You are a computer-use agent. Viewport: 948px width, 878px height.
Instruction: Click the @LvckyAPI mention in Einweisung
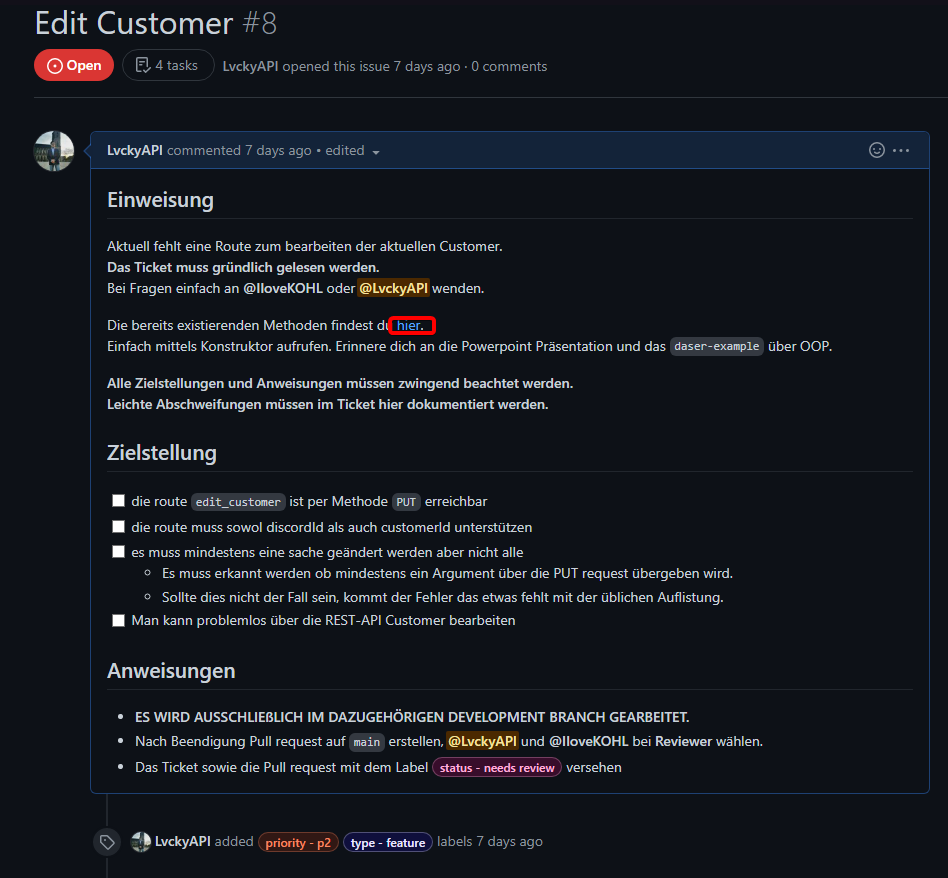coord(393,288)
